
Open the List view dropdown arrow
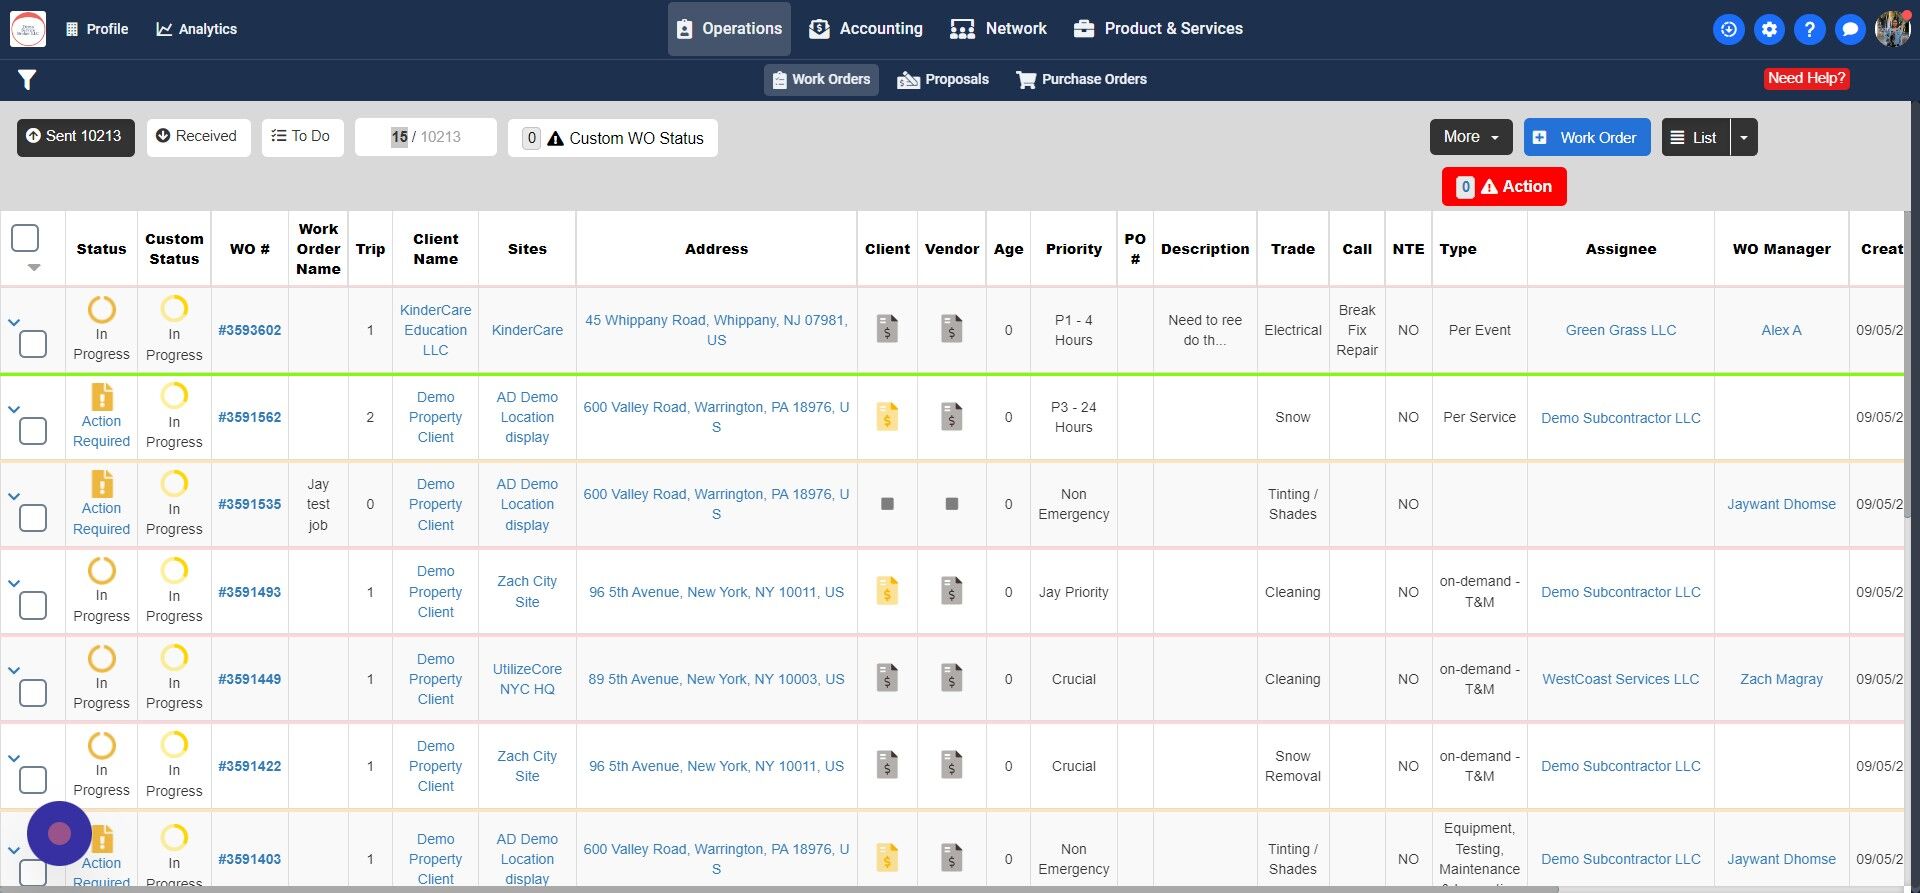tap(1743, 137)
